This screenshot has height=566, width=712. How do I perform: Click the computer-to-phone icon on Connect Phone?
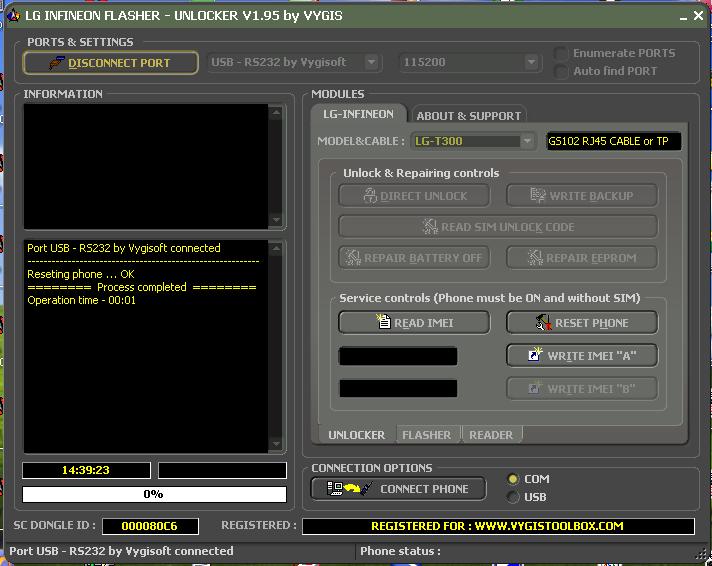point(349,489)
